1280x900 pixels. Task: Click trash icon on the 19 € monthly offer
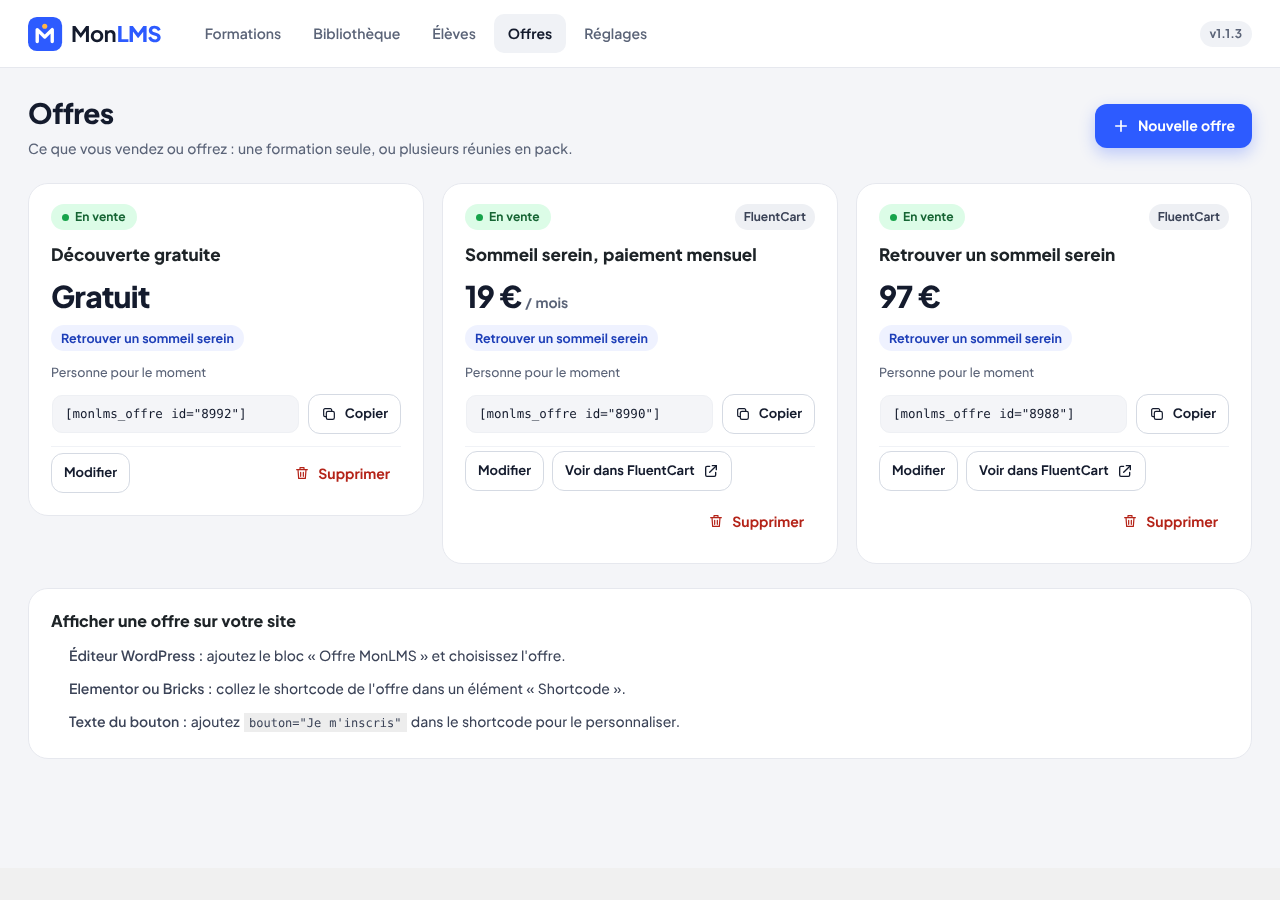click(x=716, y=521)
